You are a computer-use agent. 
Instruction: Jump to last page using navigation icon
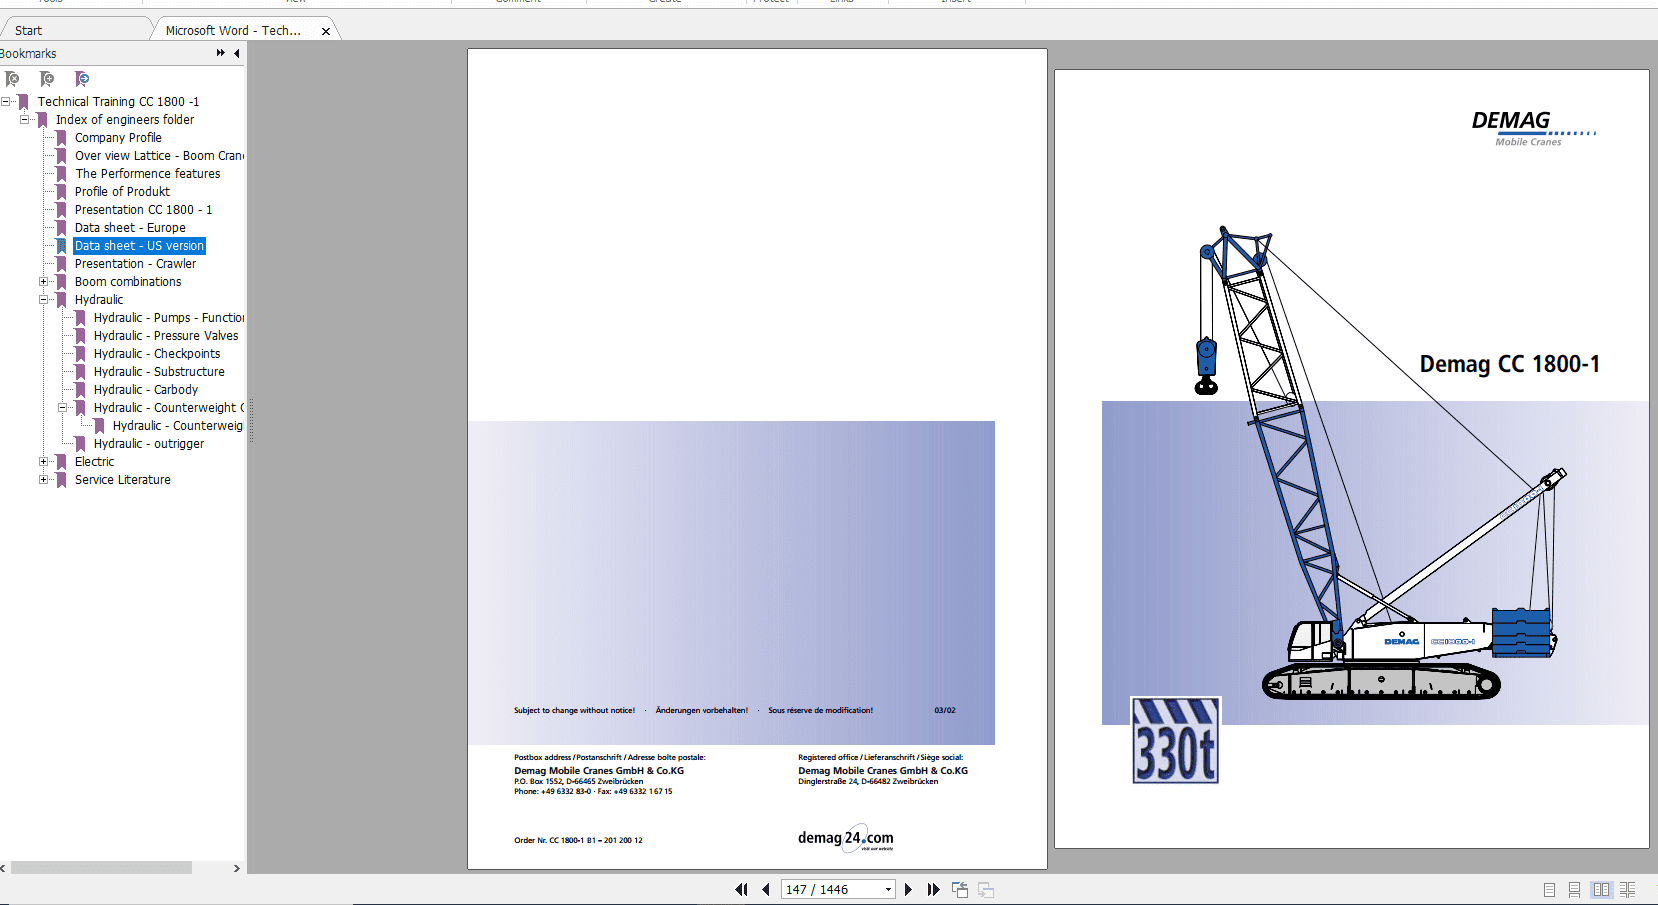pos(933,889)
